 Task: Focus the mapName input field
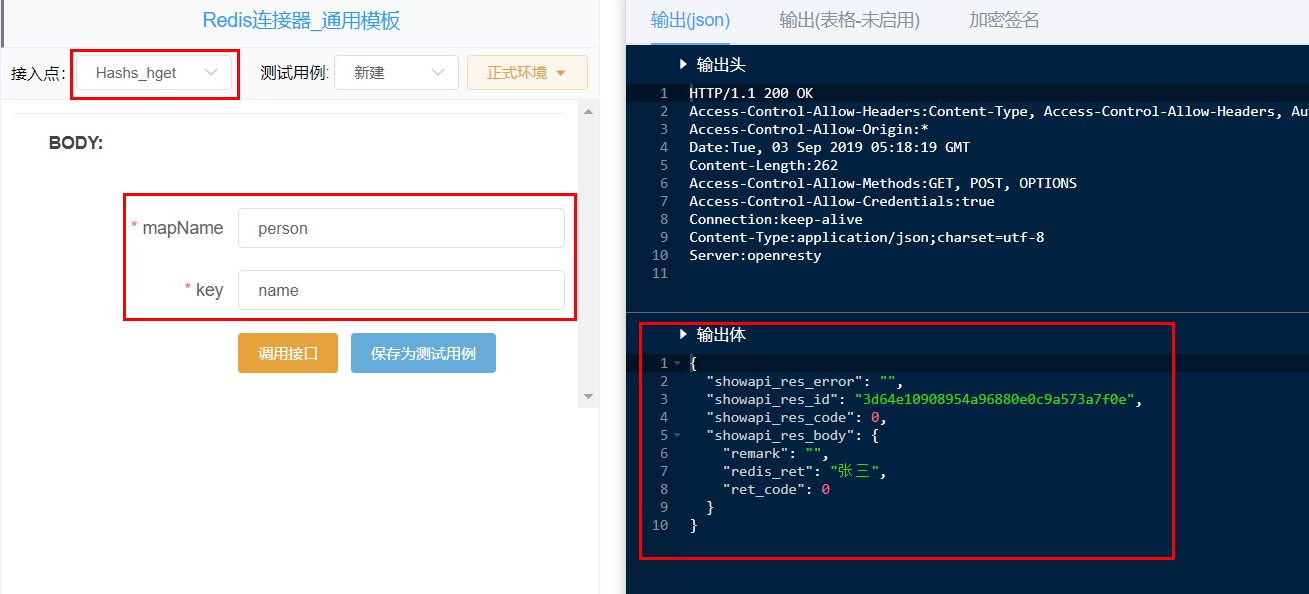401,228
